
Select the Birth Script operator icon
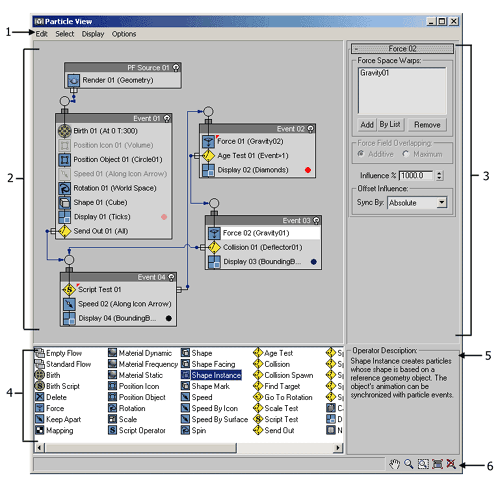[x=40, y=386]
